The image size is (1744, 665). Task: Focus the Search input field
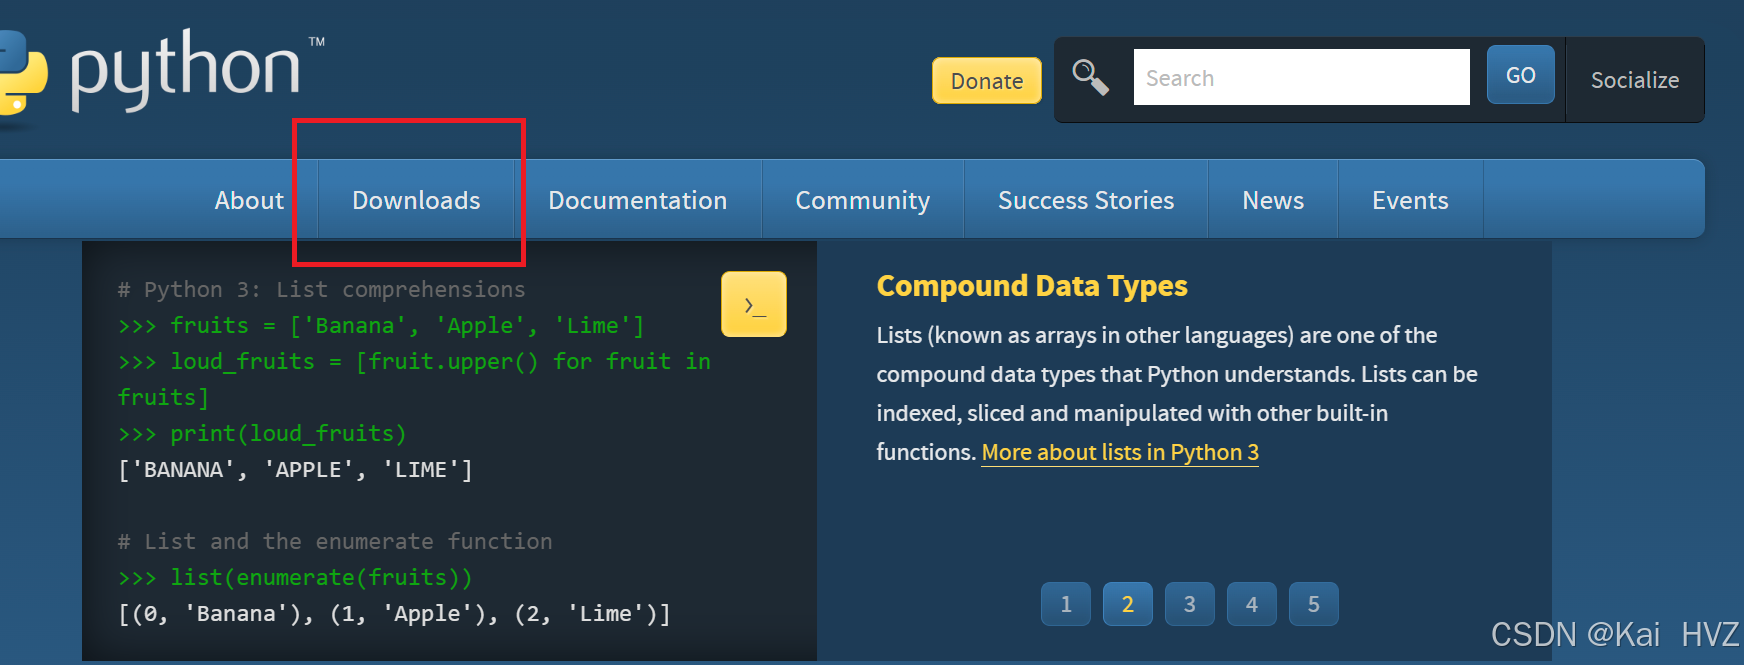coord(1302,77)
